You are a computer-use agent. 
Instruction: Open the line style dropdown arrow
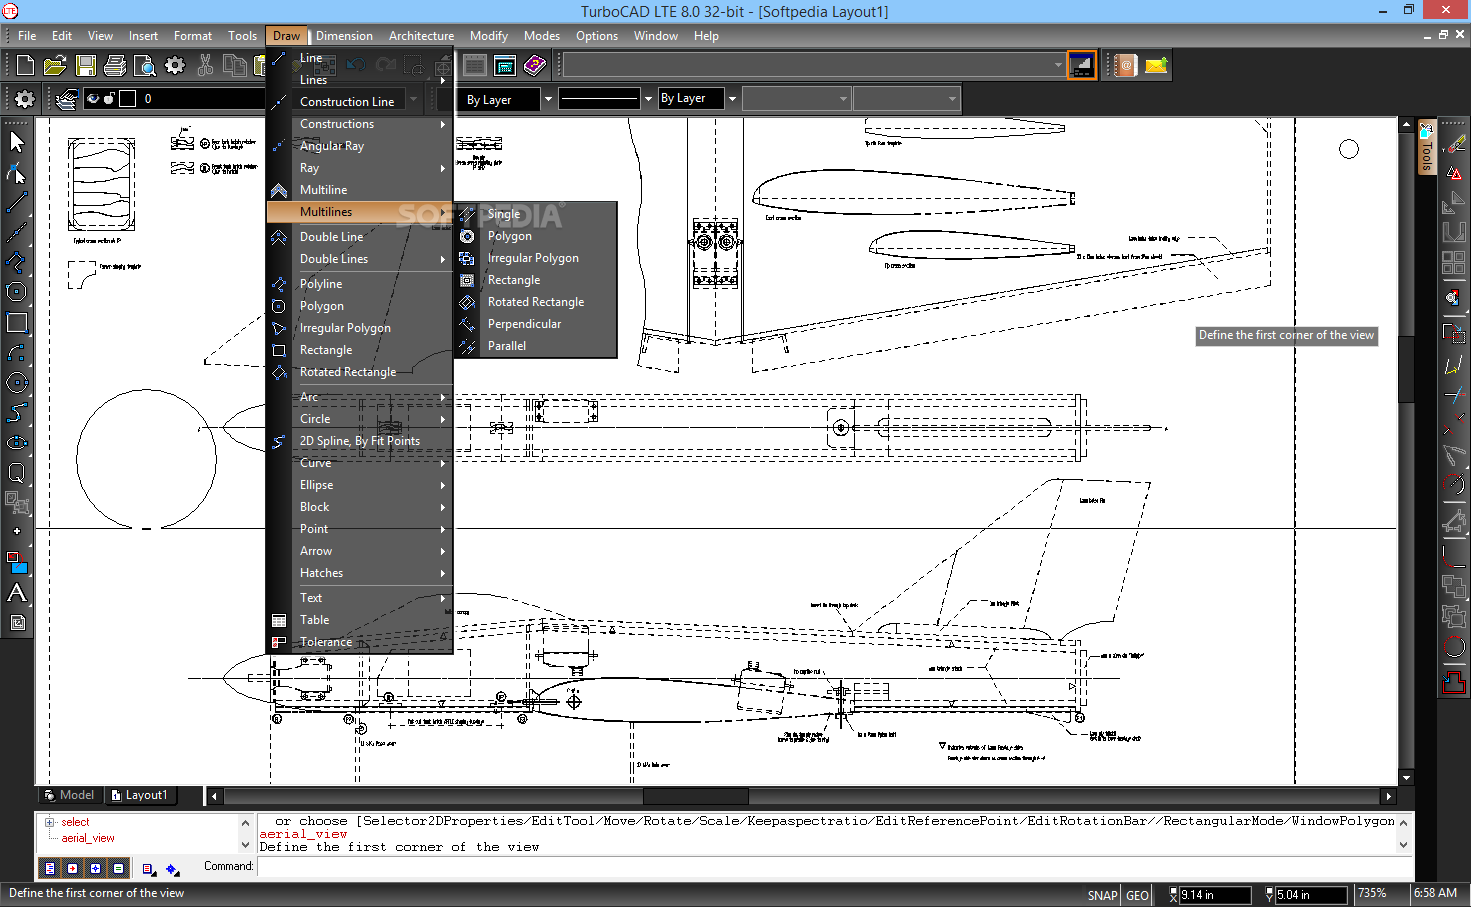pos(648,99)
